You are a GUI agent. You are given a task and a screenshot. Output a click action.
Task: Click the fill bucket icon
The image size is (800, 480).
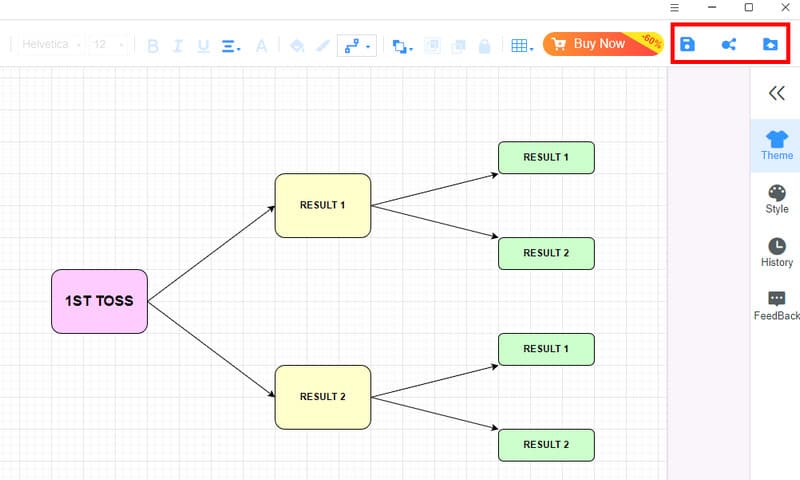click(297, 46)
